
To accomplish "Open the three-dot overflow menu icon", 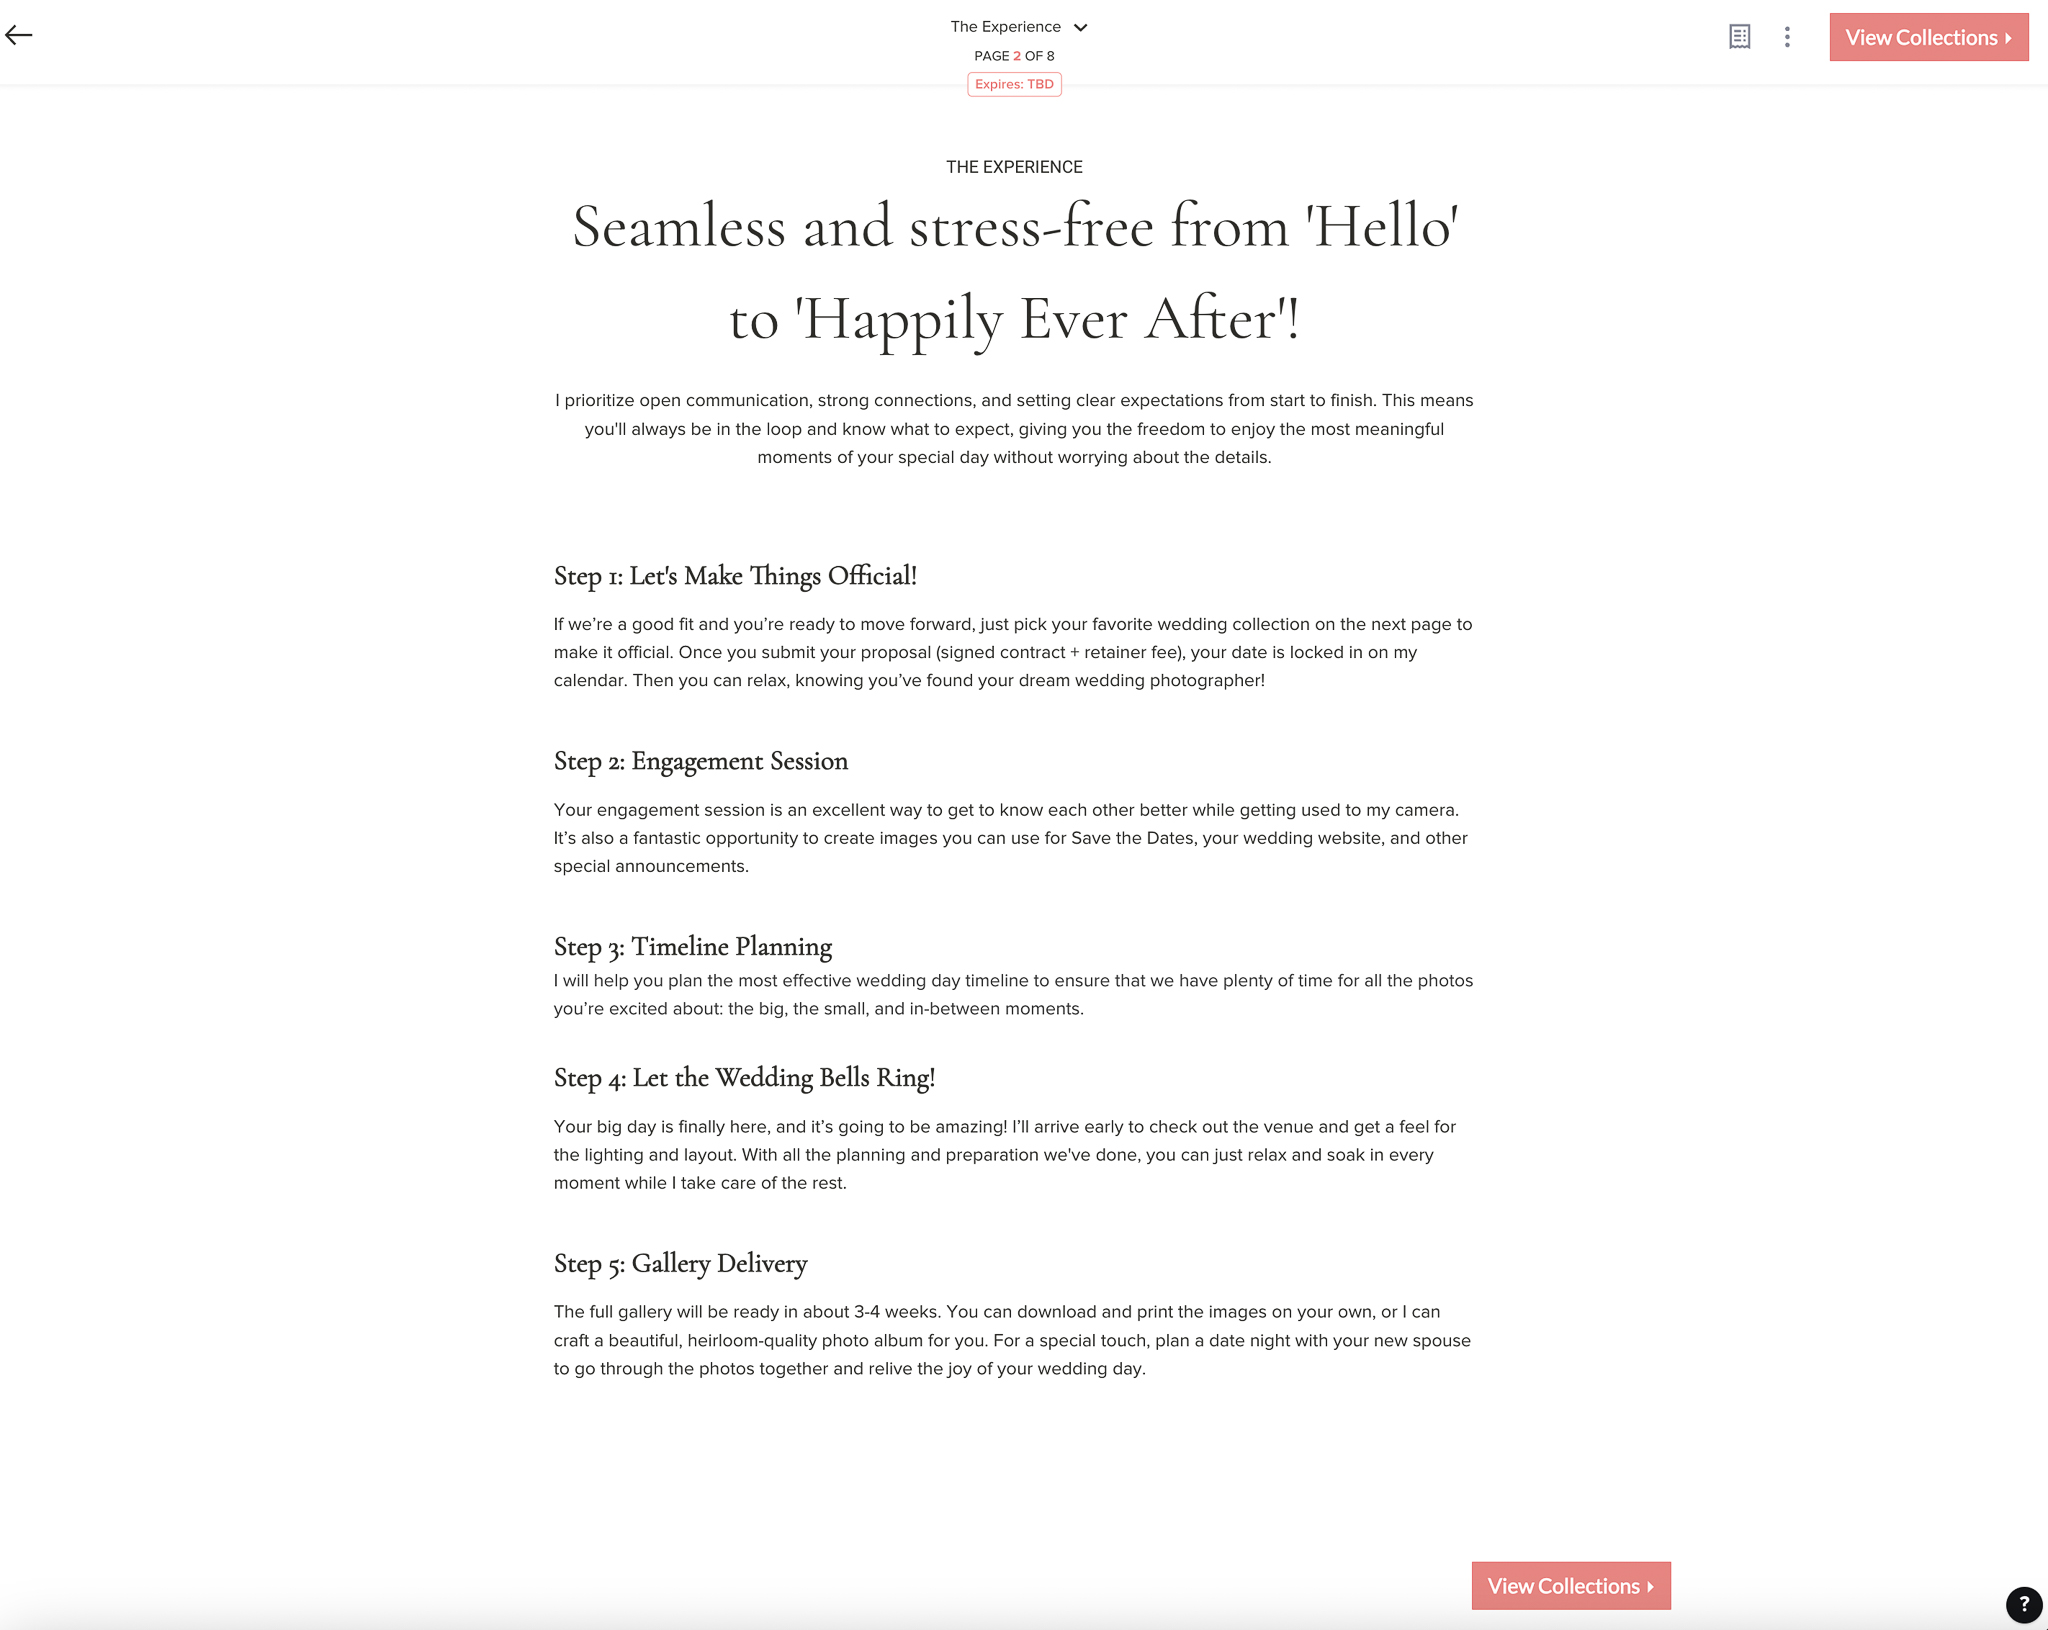I will click(x=1787, y=37).
